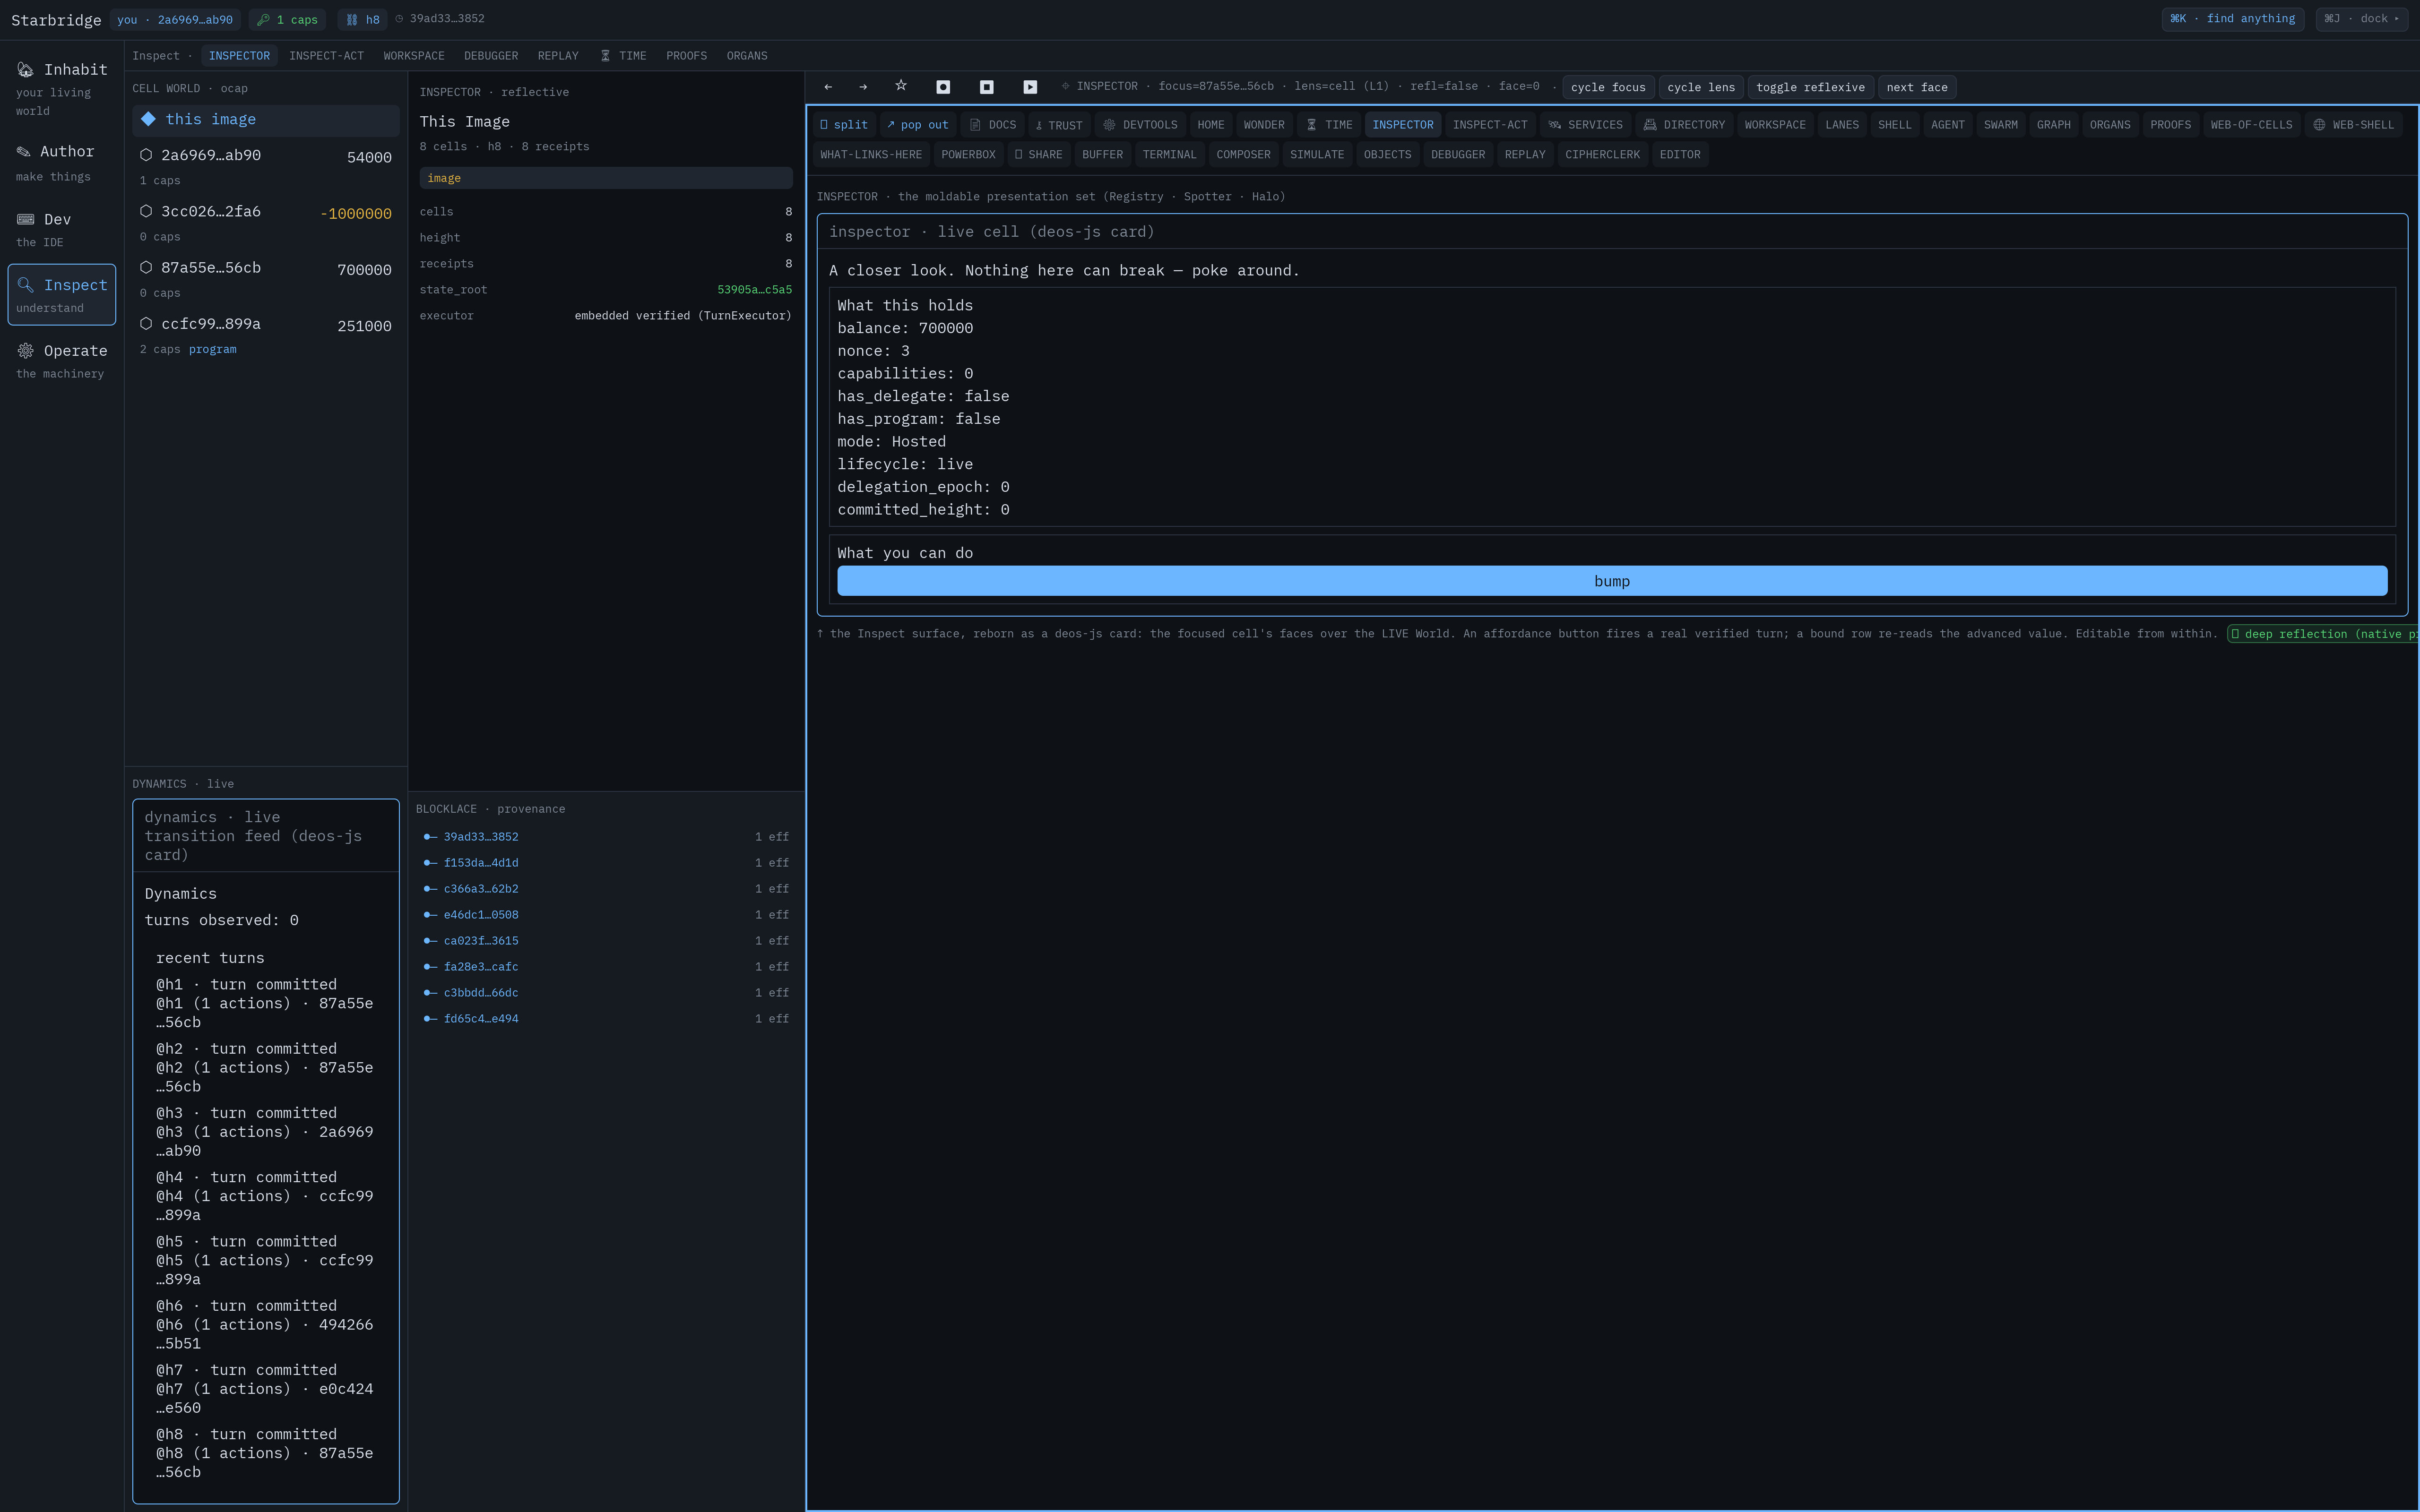Open the DEVTOOLS tab
The width and height of the screenshot is (2420, 1512).
tap(1140, 125)
